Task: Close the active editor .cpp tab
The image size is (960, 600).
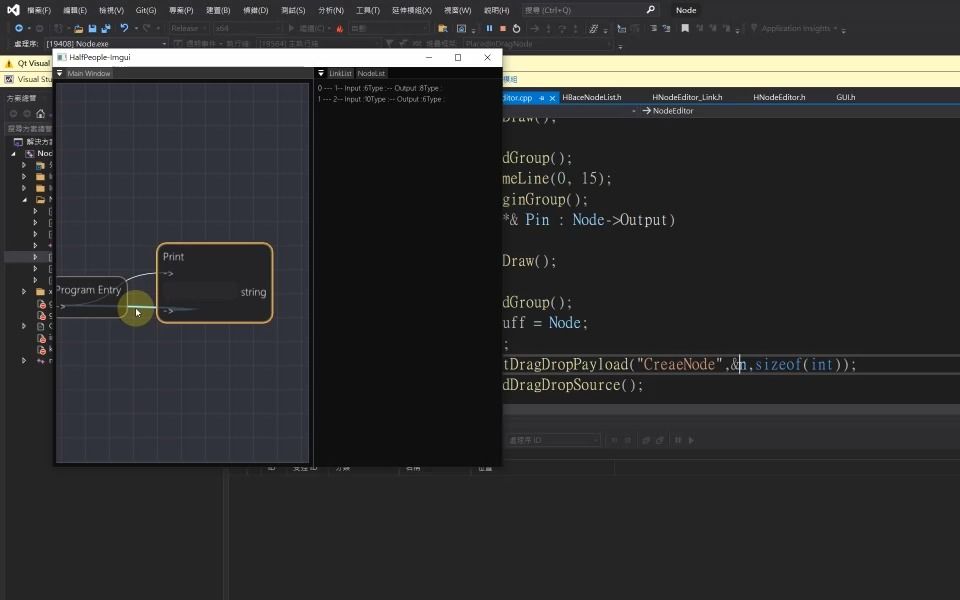Action: pyautogui.click(x=554, y=97)
